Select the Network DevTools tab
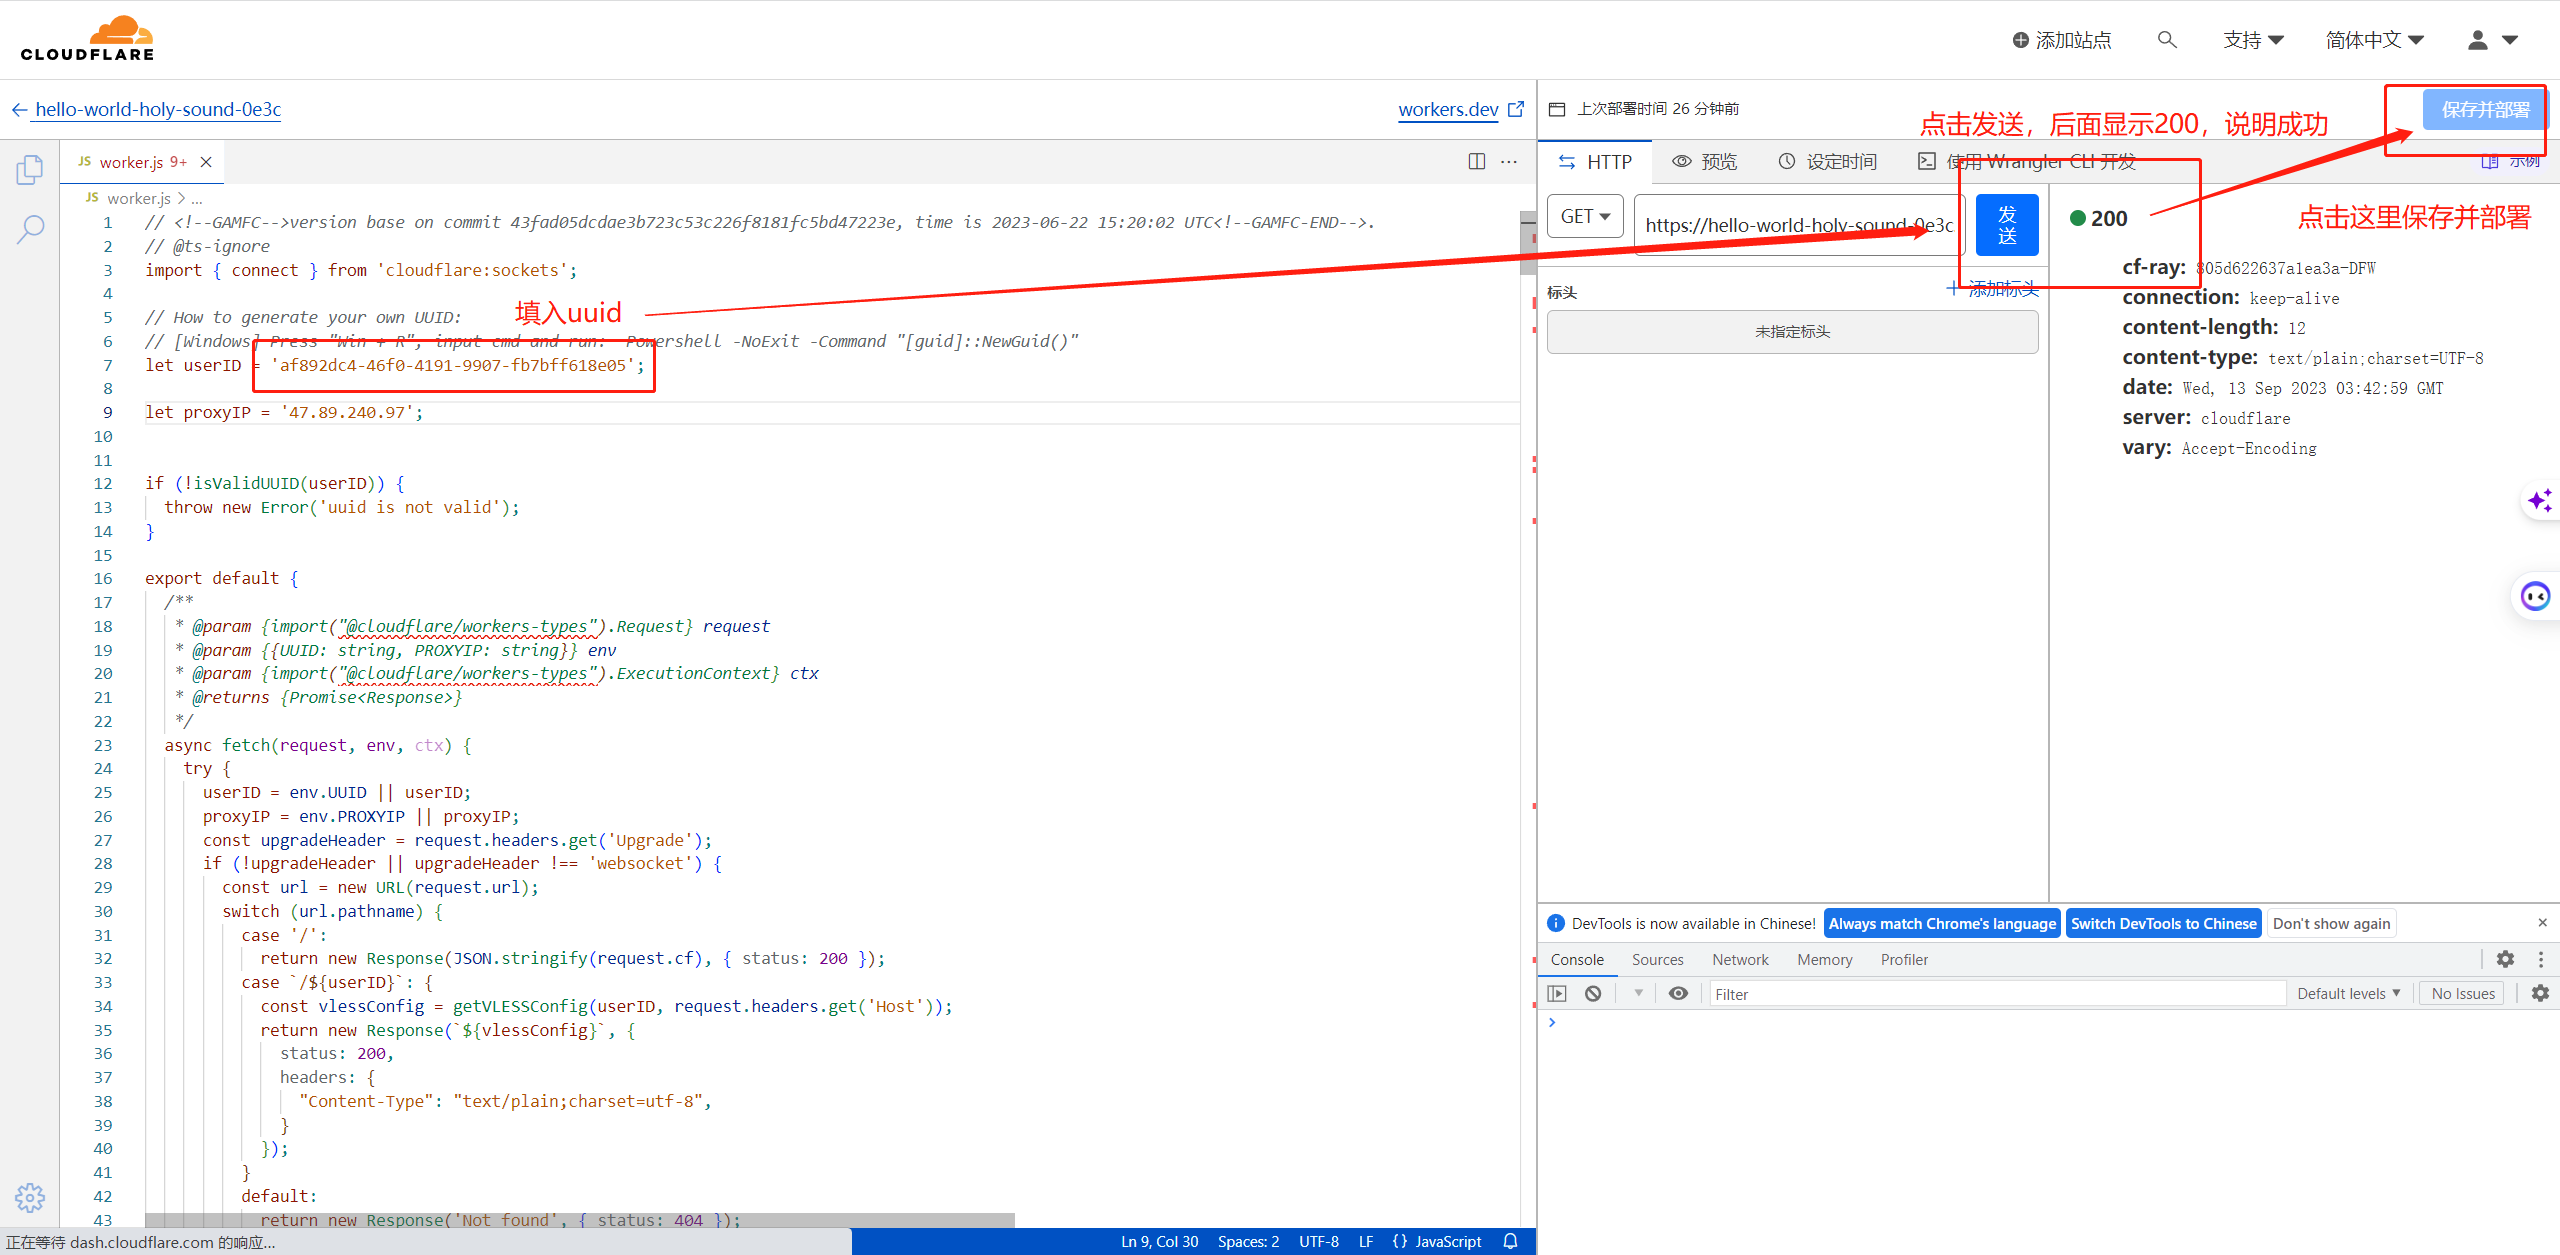Viewport: 2560px width, 1255px height. point(1740,959)
